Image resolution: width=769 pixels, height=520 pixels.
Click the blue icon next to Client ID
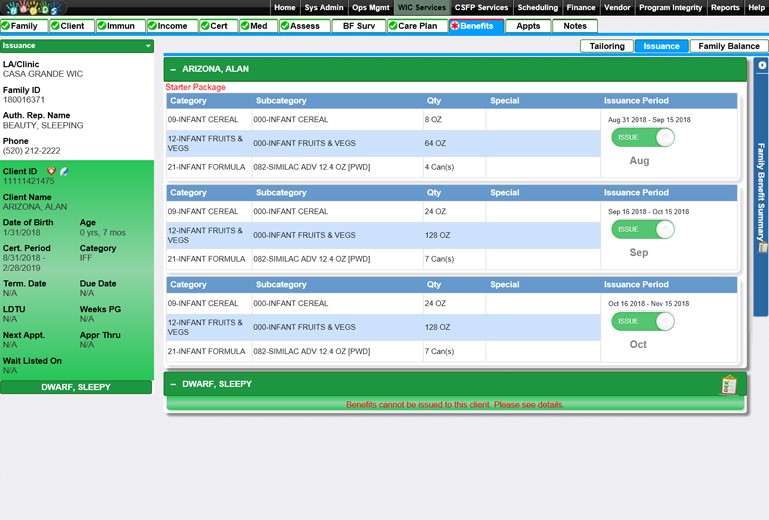click(63, 171)
